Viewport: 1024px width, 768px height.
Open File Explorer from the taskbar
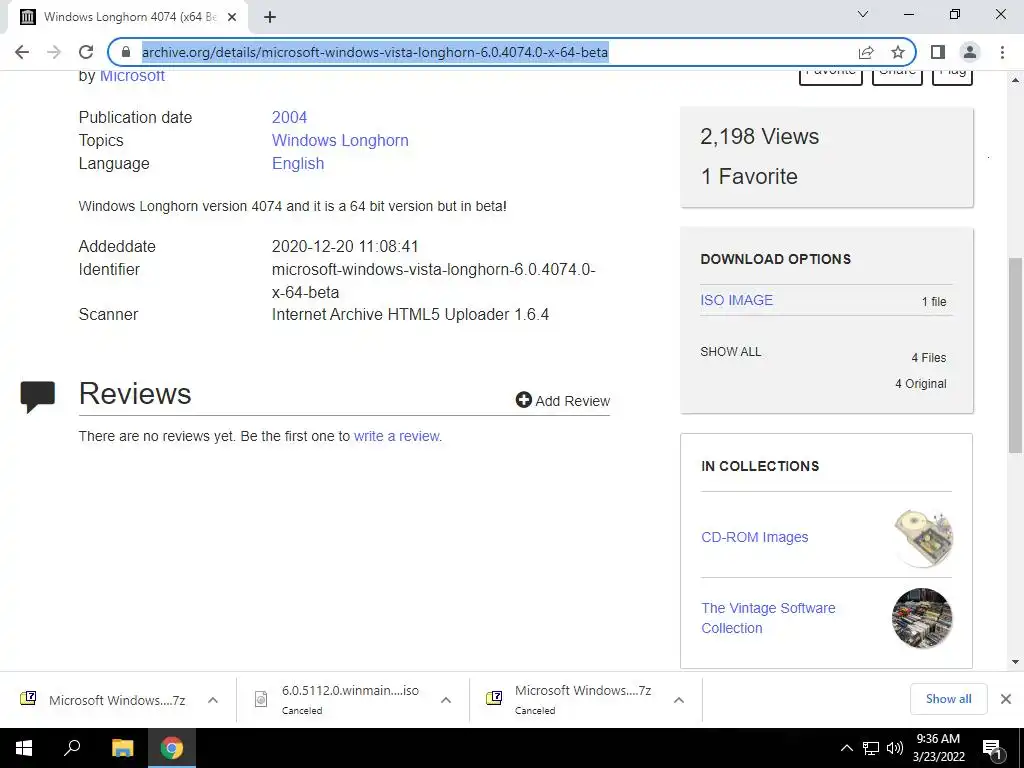122,748
